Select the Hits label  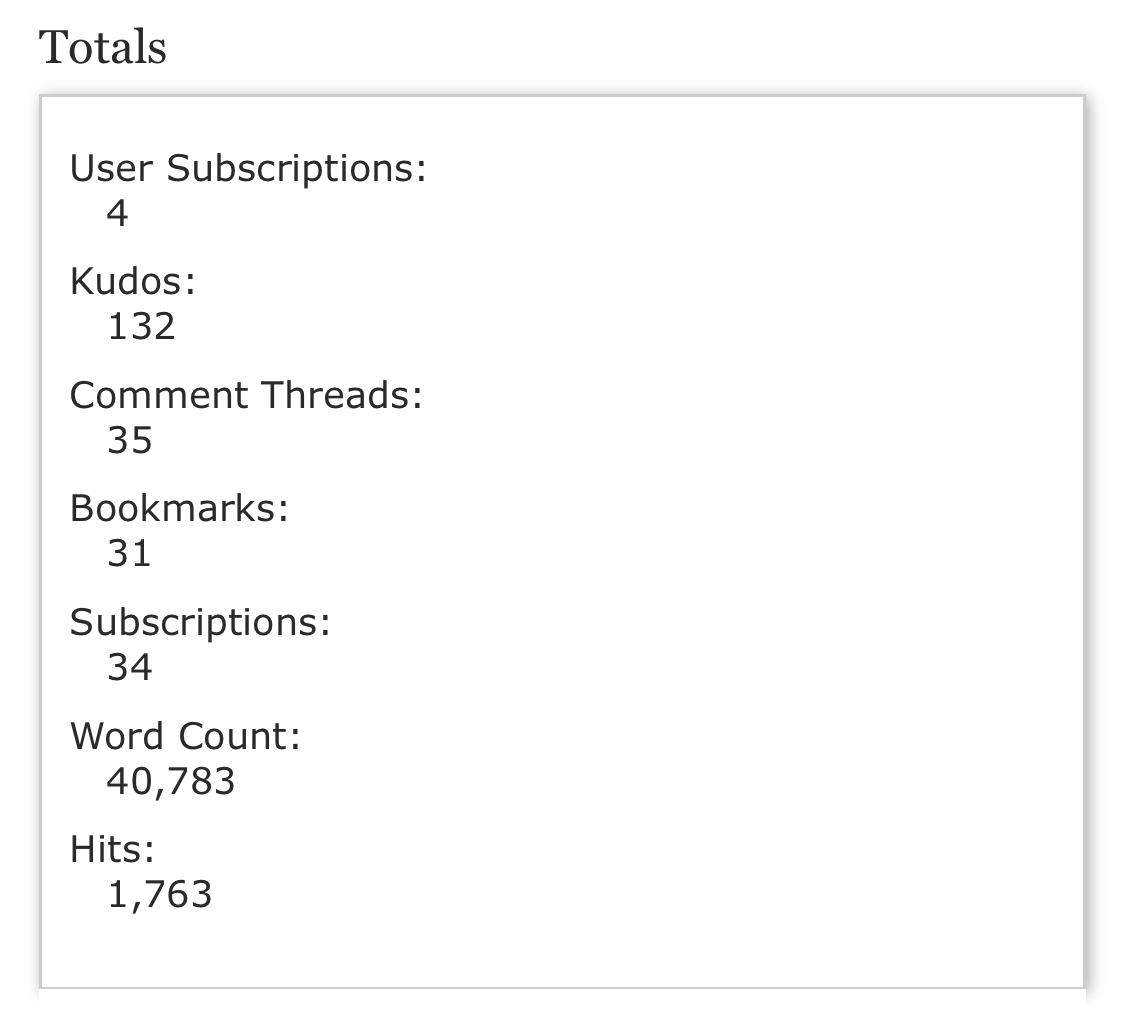tap(113, 849)
